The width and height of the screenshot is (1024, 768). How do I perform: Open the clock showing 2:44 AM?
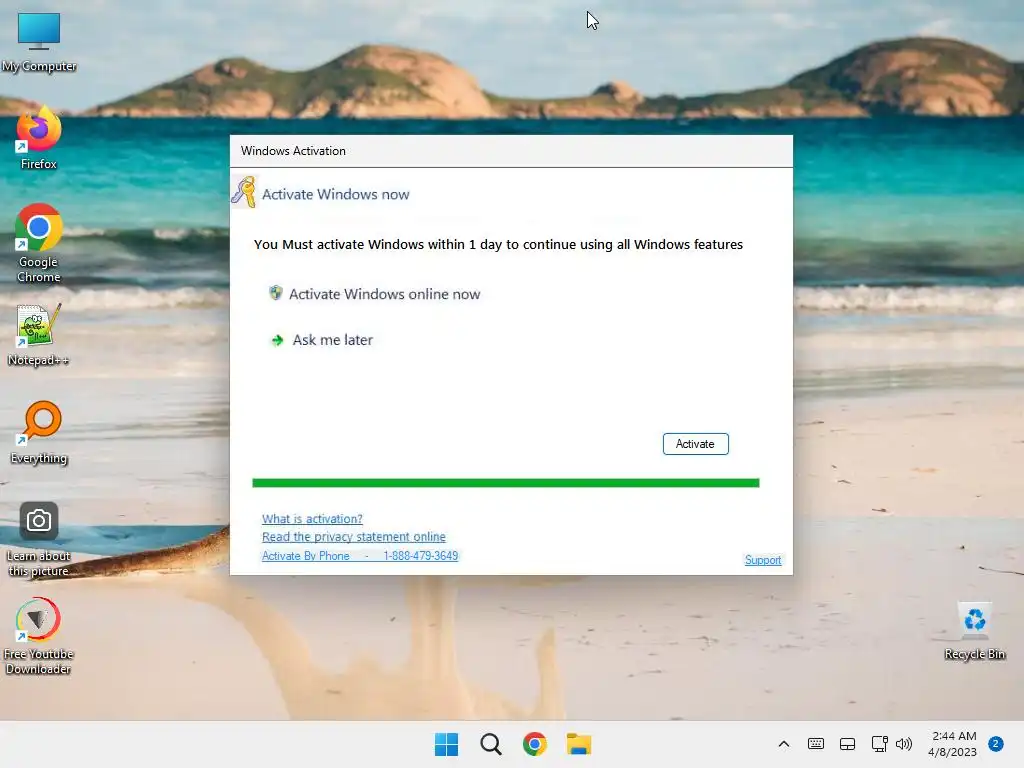click(953, 744)
